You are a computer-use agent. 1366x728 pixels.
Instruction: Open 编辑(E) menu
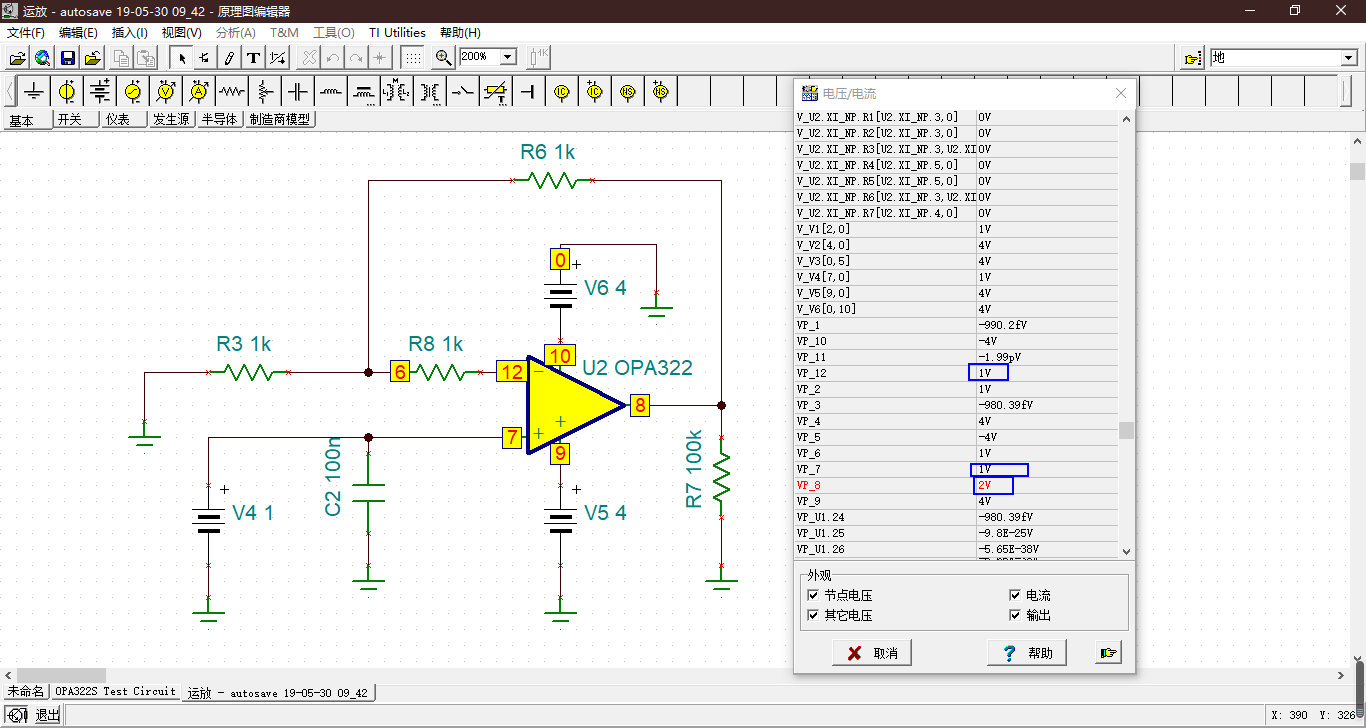(78, 33)
